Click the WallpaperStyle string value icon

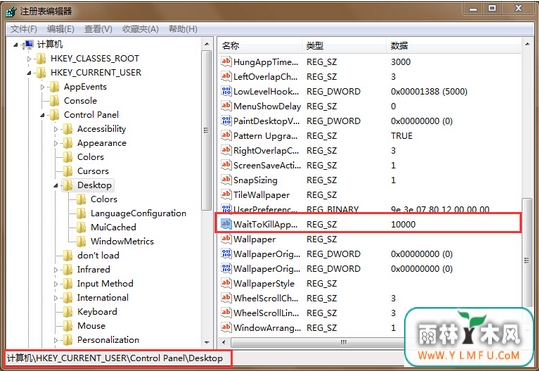click(x=226, y=283)
